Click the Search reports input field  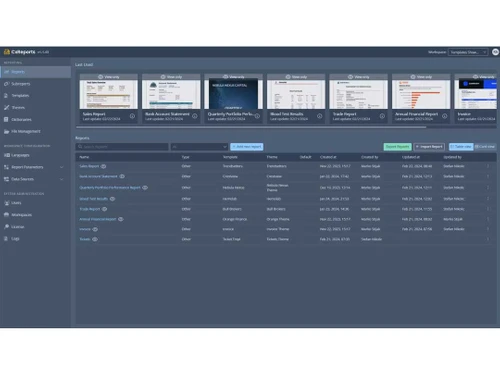[122, 147]
